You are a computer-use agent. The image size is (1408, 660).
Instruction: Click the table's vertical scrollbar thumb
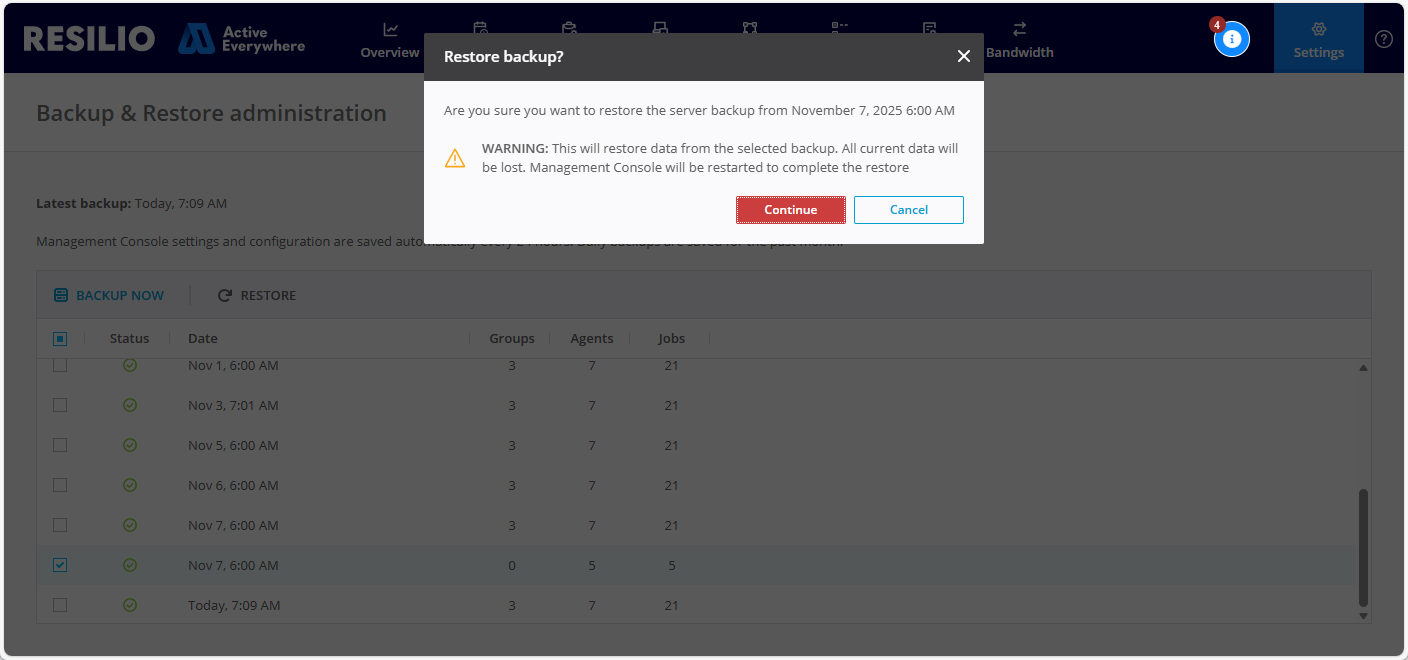pos(1362,546)
